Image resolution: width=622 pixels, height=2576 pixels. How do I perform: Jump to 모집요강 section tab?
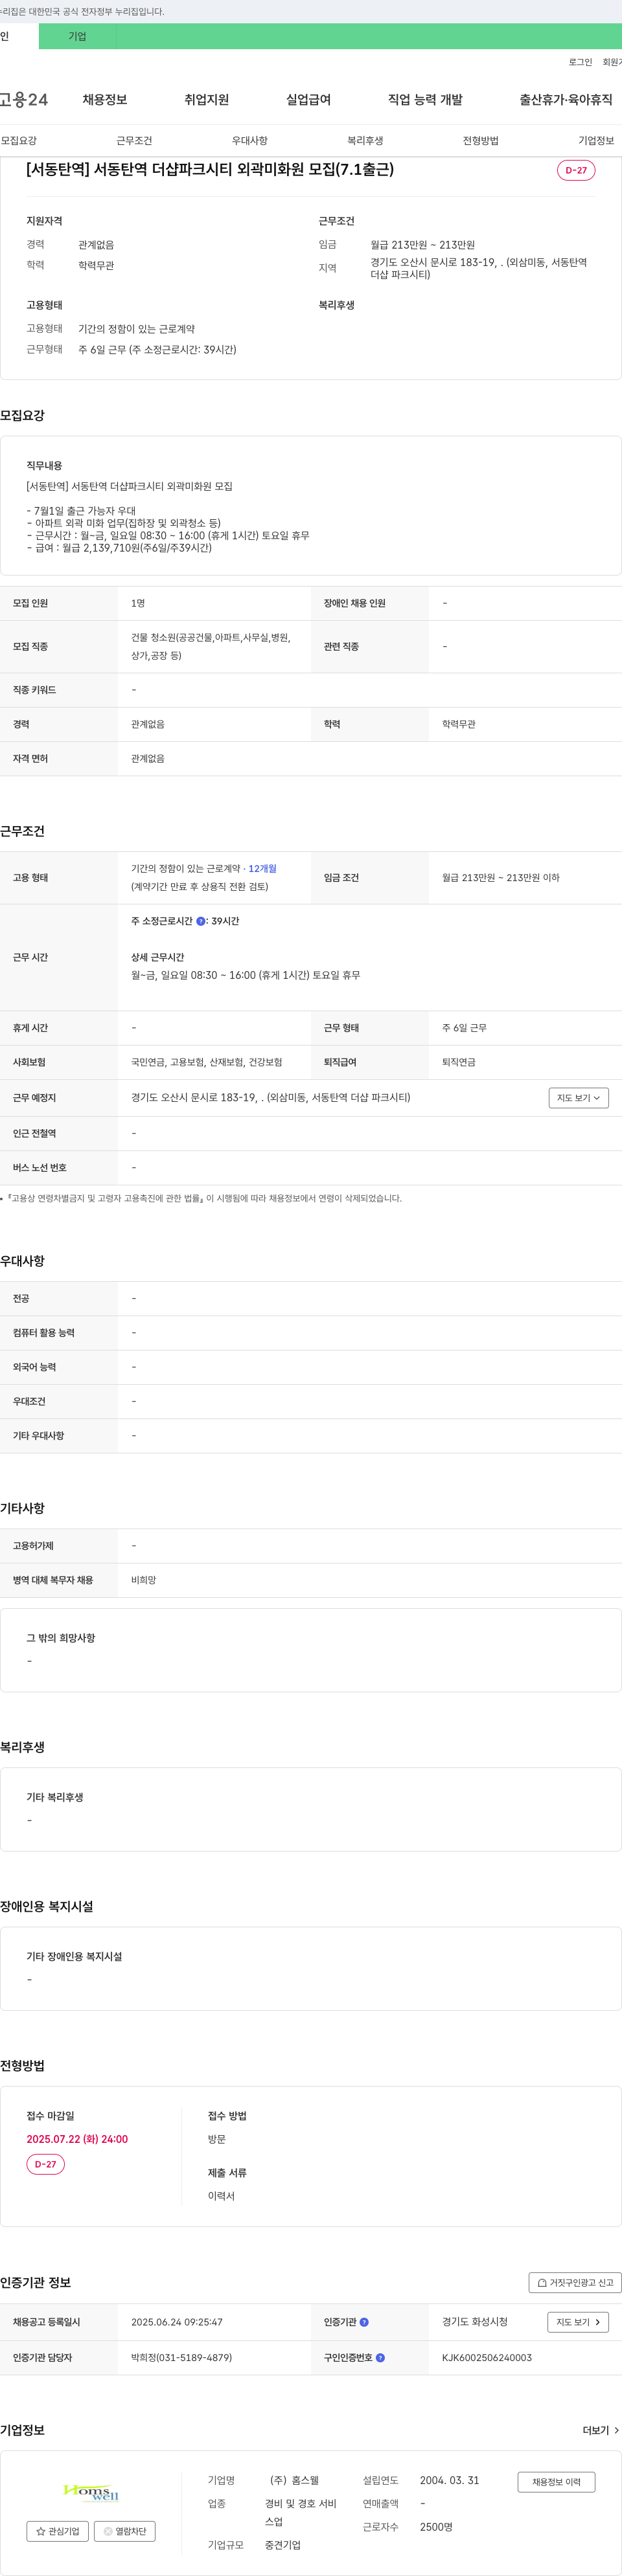pyautogui.click(x=19, y=141)
